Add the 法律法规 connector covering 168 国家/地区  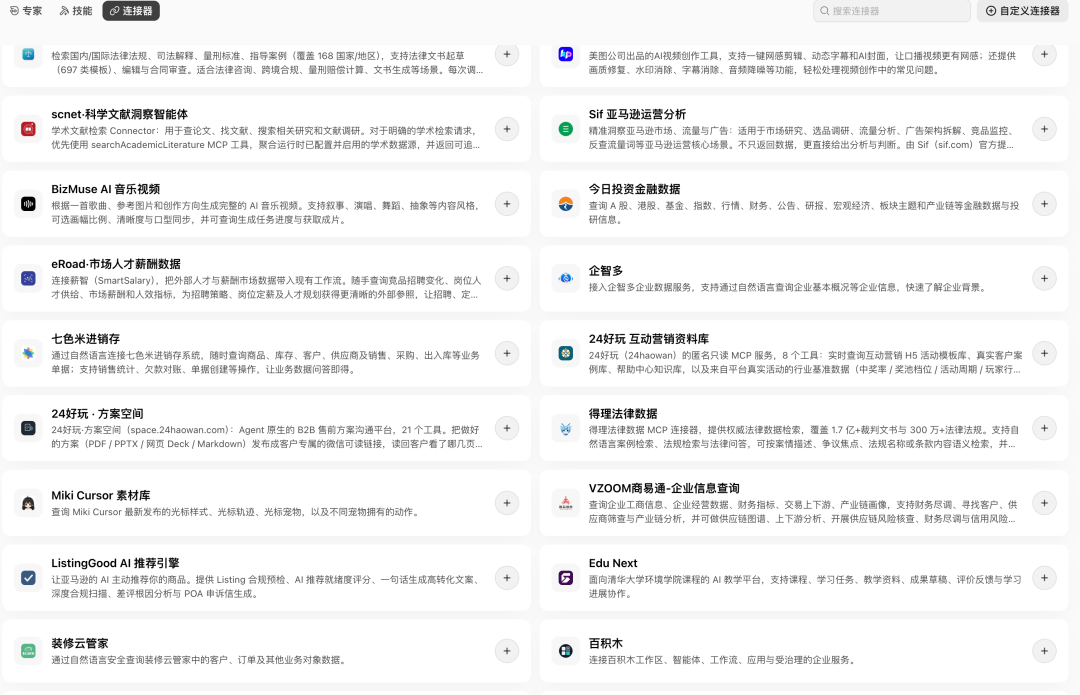507,54
